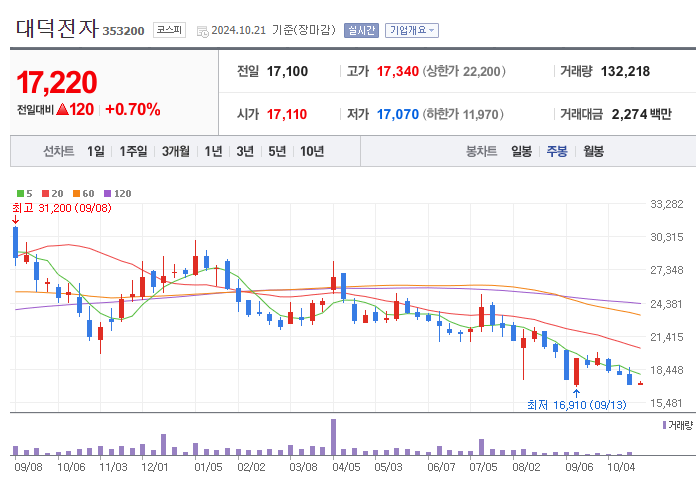This screenshot has height=480, width=696.
Task: Click the calendar icon beside the date
Action: pos(202,32)
